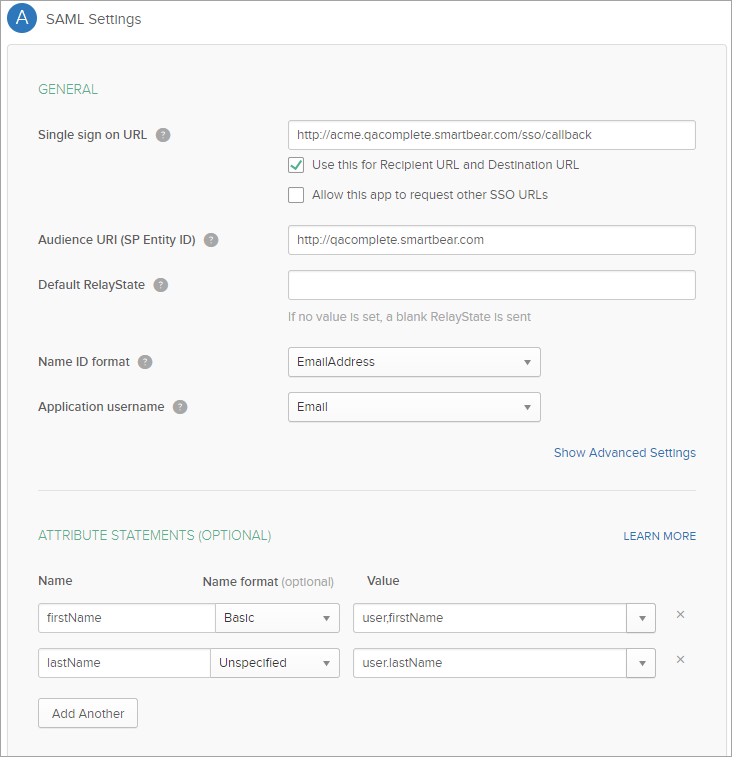Click help icon beside Audience URI label
This screenshot has width=732, height=757.
211,240
